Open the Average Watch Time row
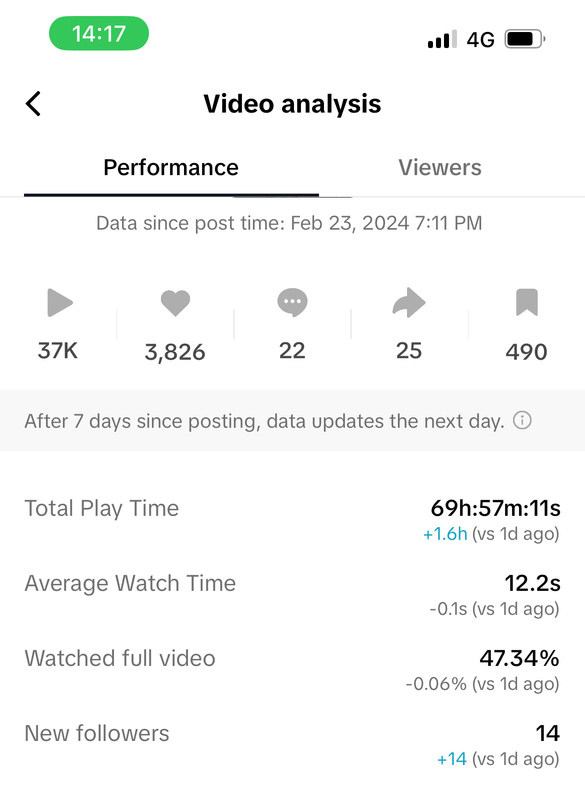The width and height of the screenshot is (585, 801). pos(292,594)
